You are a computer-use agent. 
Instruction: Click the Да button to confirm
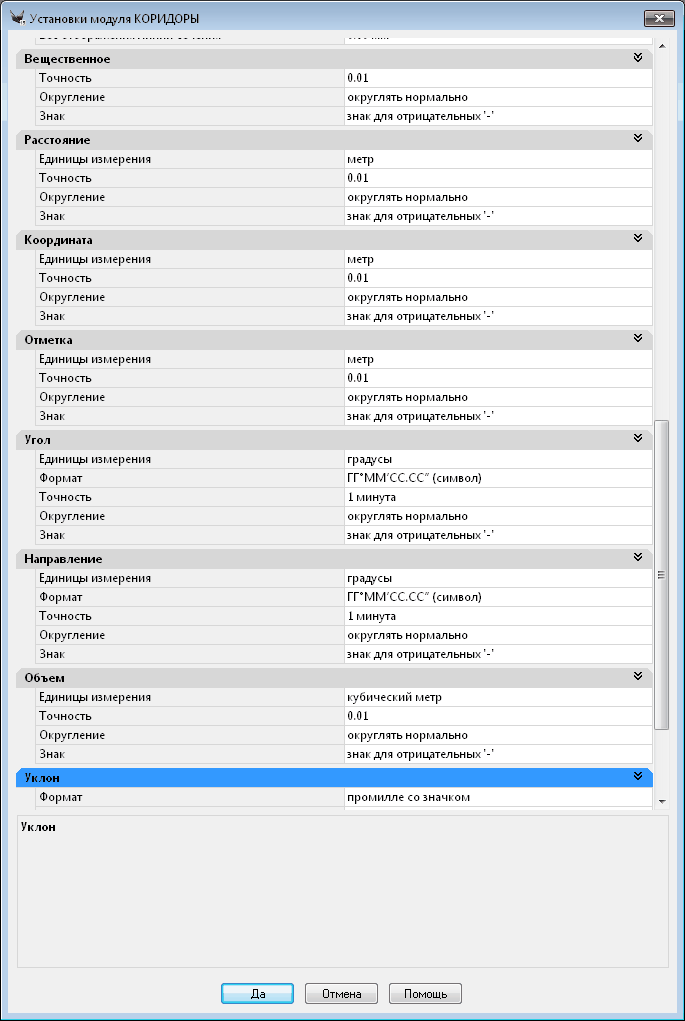257,994
